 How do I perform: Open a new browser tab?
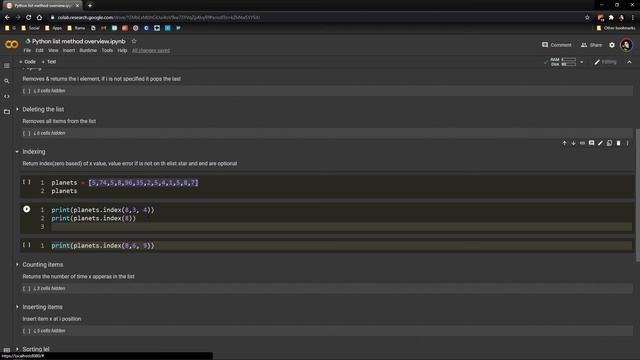(x=90, y=6)
